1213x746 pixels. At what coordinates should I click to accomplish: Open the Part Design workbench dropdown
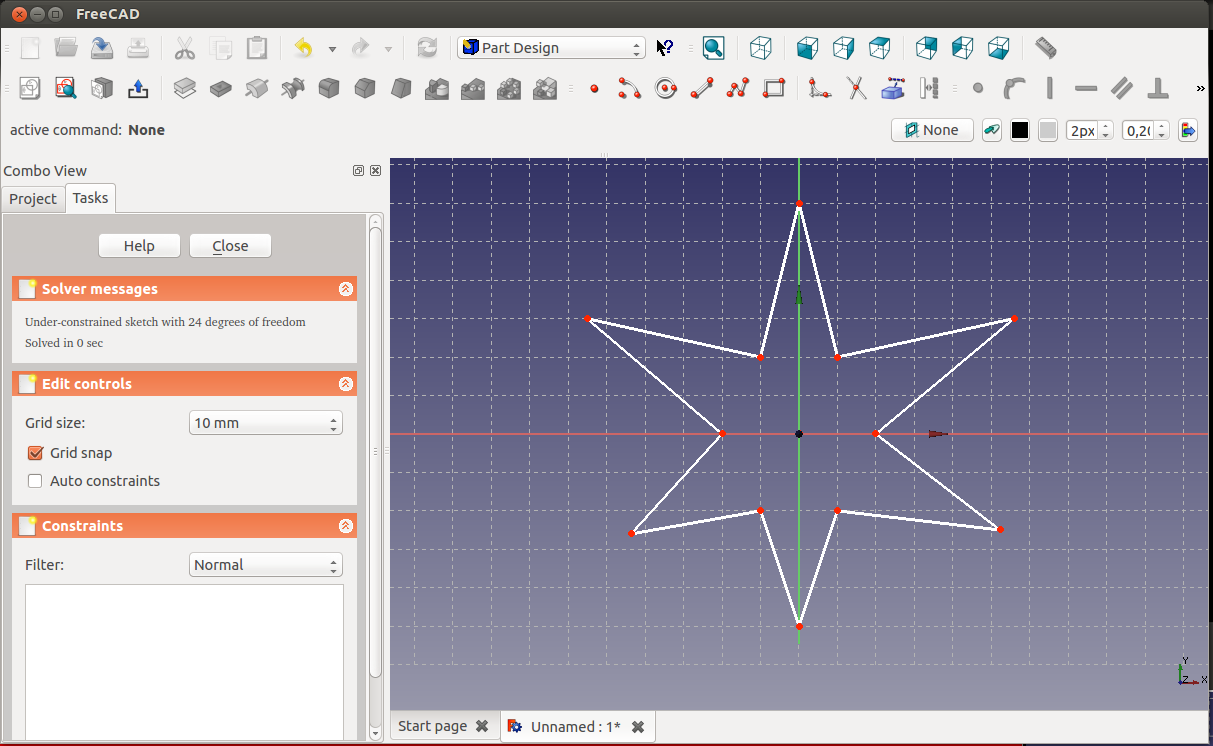point(551,48)
